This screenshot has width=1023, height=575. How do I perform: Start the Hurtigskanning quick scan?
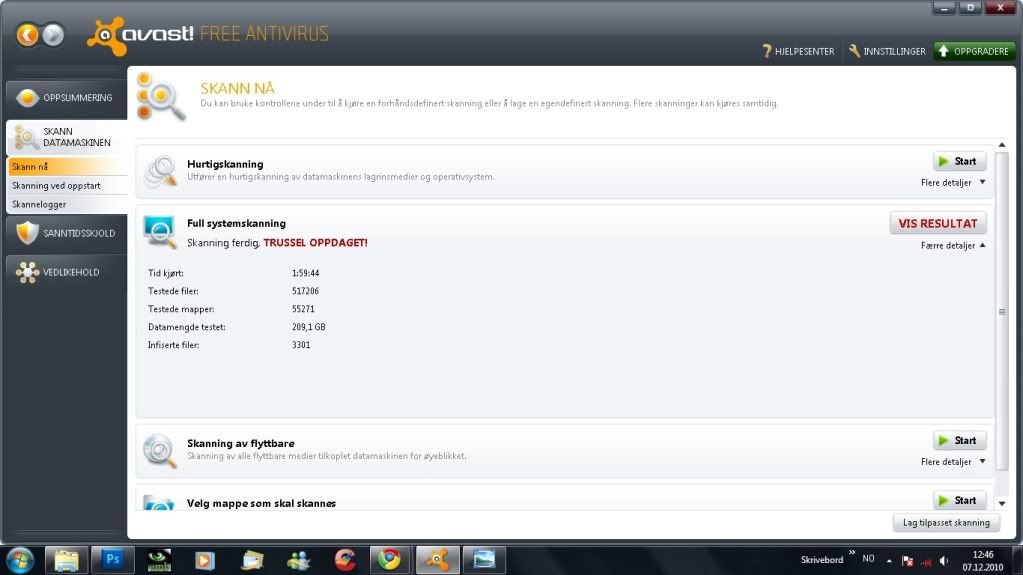pos(959,161)
